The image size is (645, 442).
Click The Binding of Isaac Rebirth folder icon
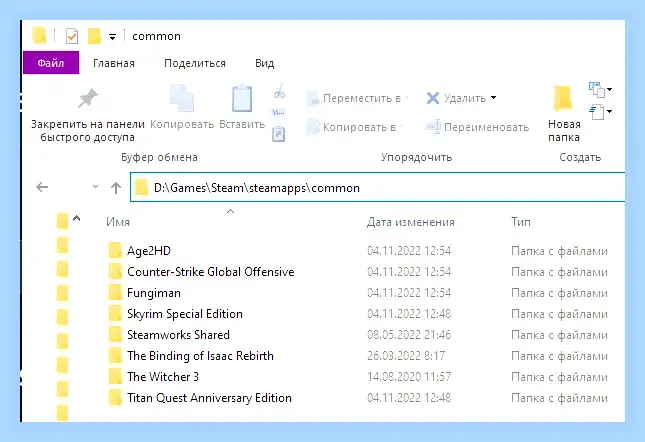[115, 355]
